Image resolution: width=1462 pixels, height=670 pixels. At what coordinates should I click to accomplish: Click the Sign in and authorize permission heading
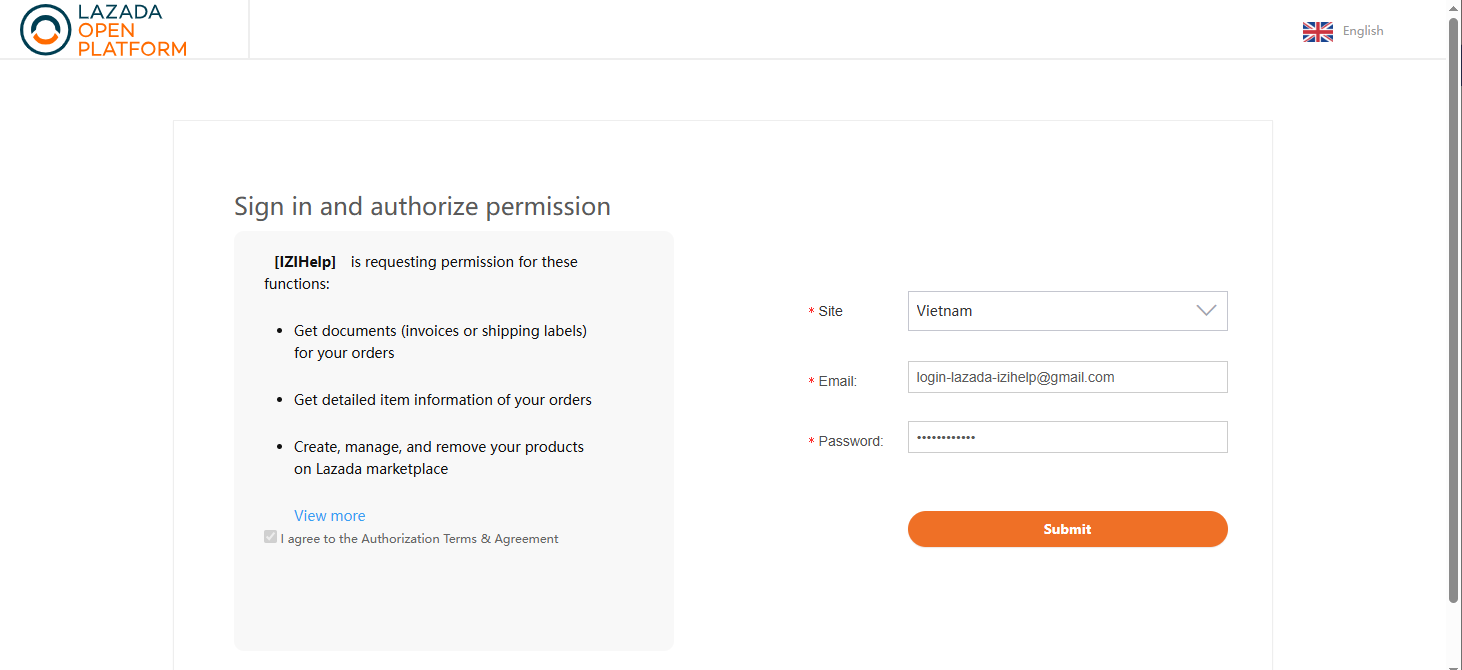click(422, 206)
